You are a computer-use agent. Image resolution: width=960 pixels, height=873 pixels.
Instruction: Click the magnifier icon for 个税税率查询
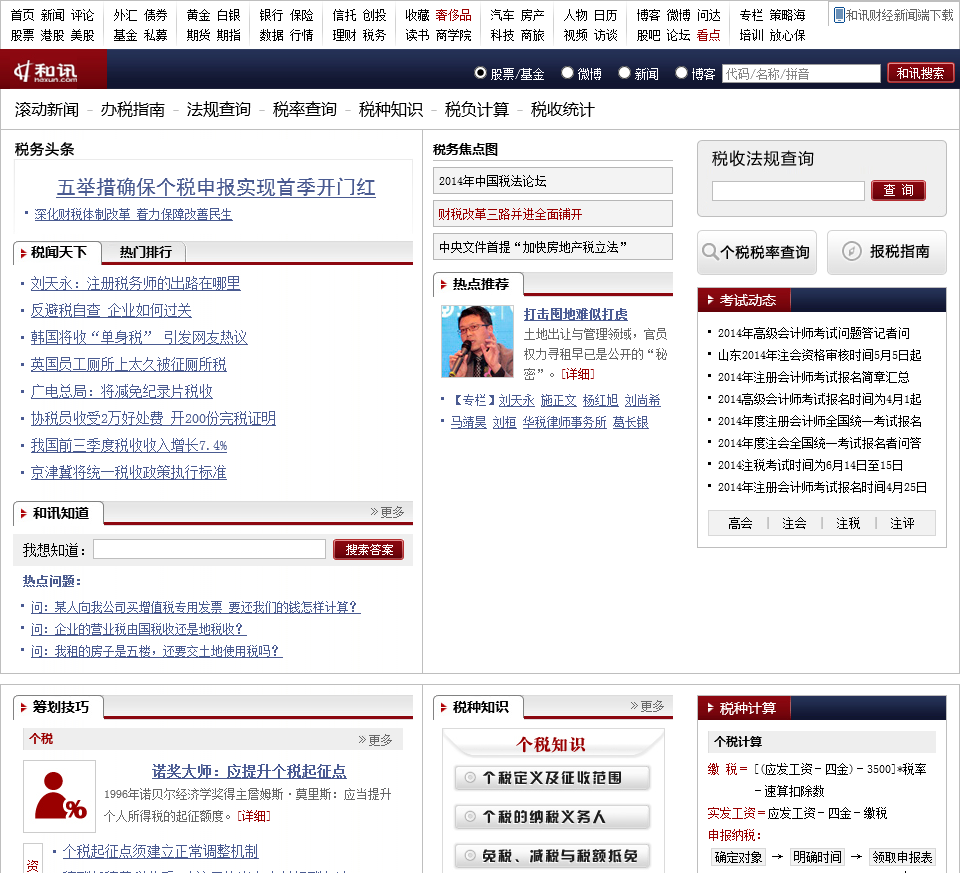coord(710,252)
